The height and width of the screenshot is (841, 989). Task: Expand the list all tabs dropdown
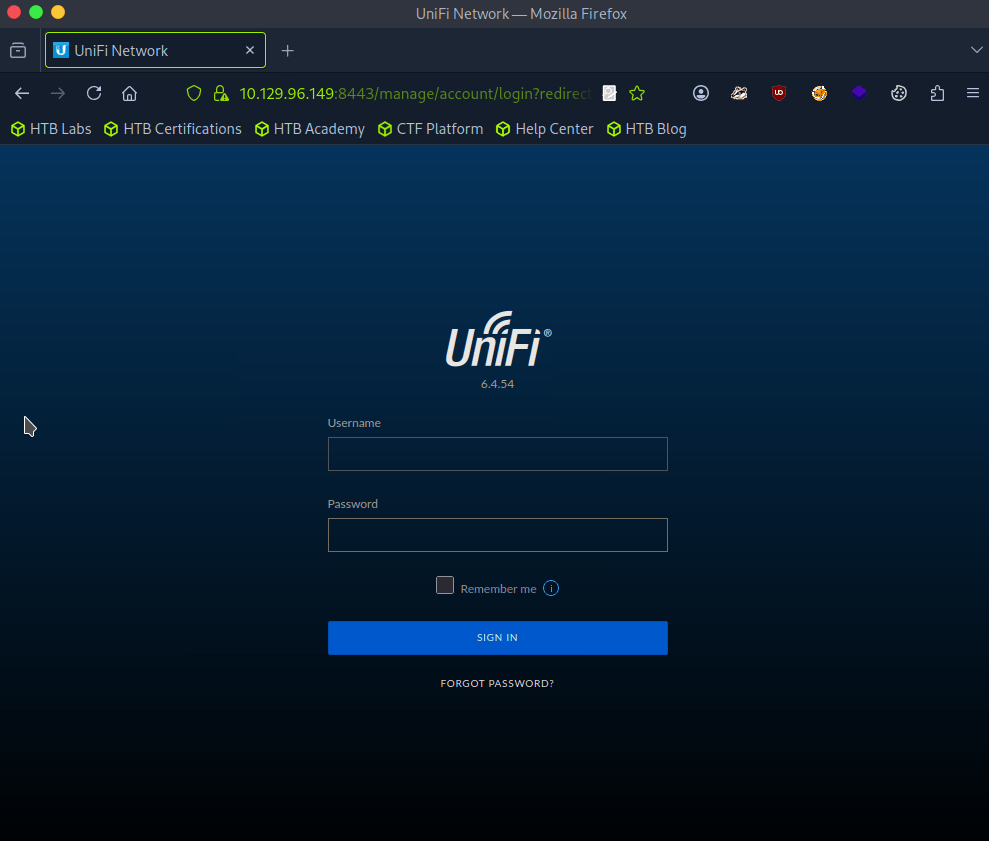976,50
